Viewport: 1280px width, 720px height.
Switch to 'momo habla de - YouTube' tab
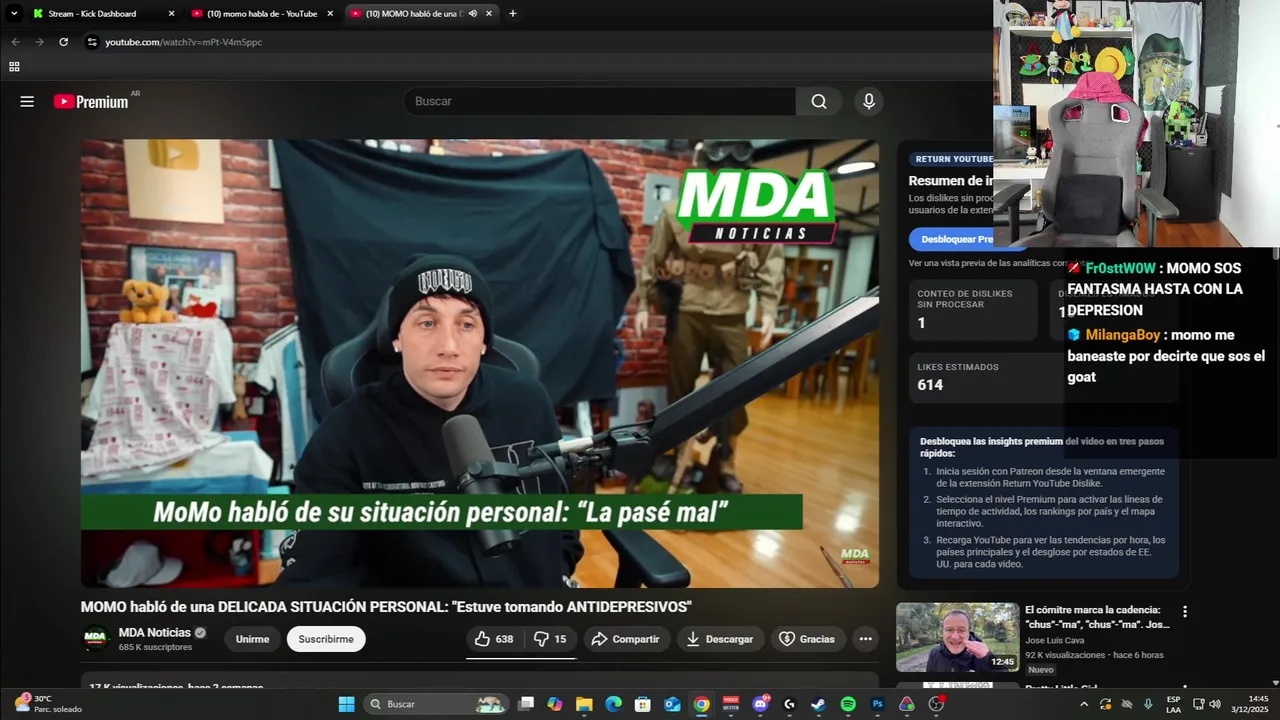[x=262, y=13]
